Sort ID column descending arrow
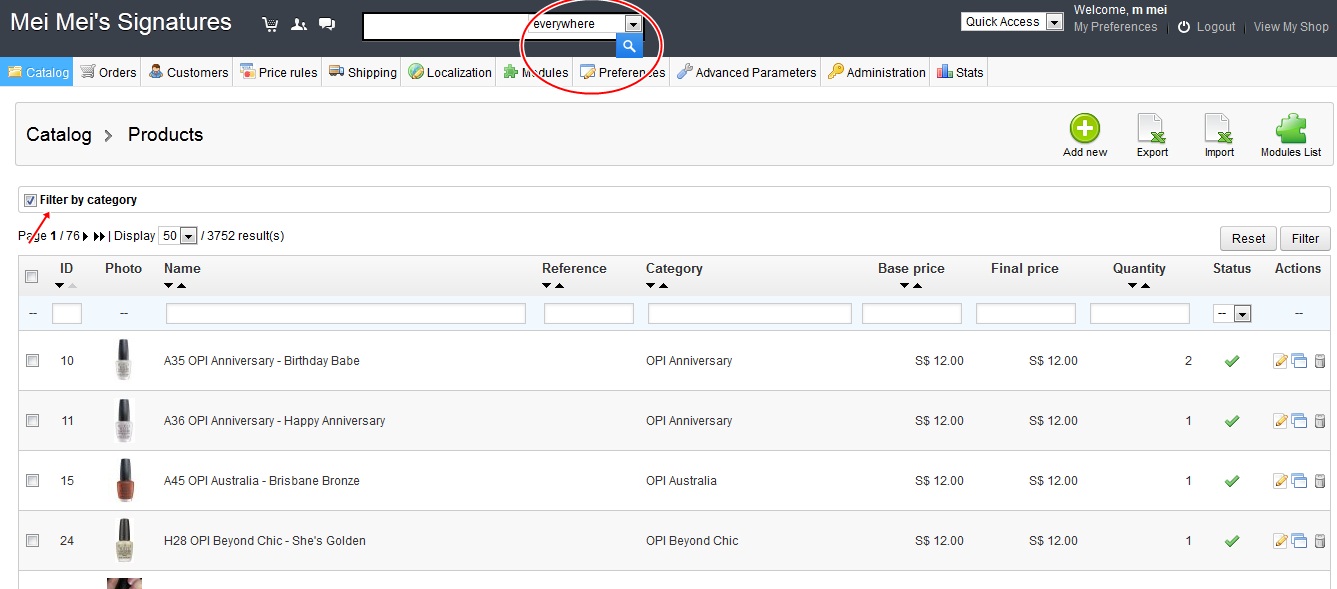Screen dimensions: 1337x589 [60, 286]
